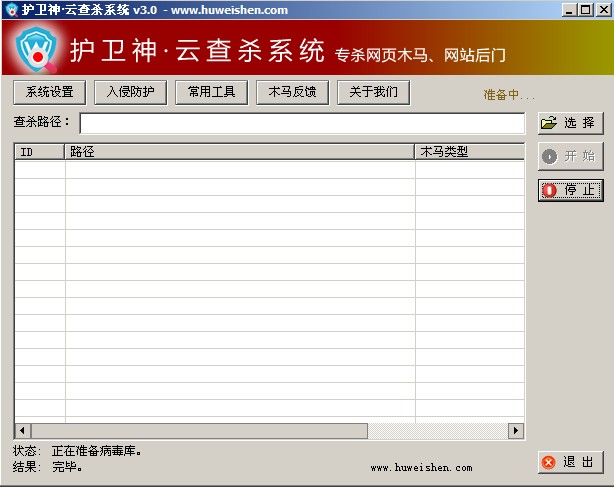
Task: Click the horizontal scrollbar thumb
Action: click(200, 431)
